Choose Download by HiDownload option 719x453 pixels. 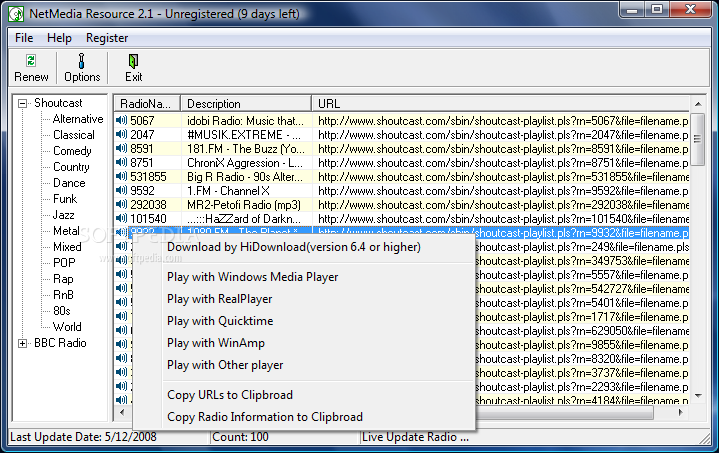(x=293, y=247)
